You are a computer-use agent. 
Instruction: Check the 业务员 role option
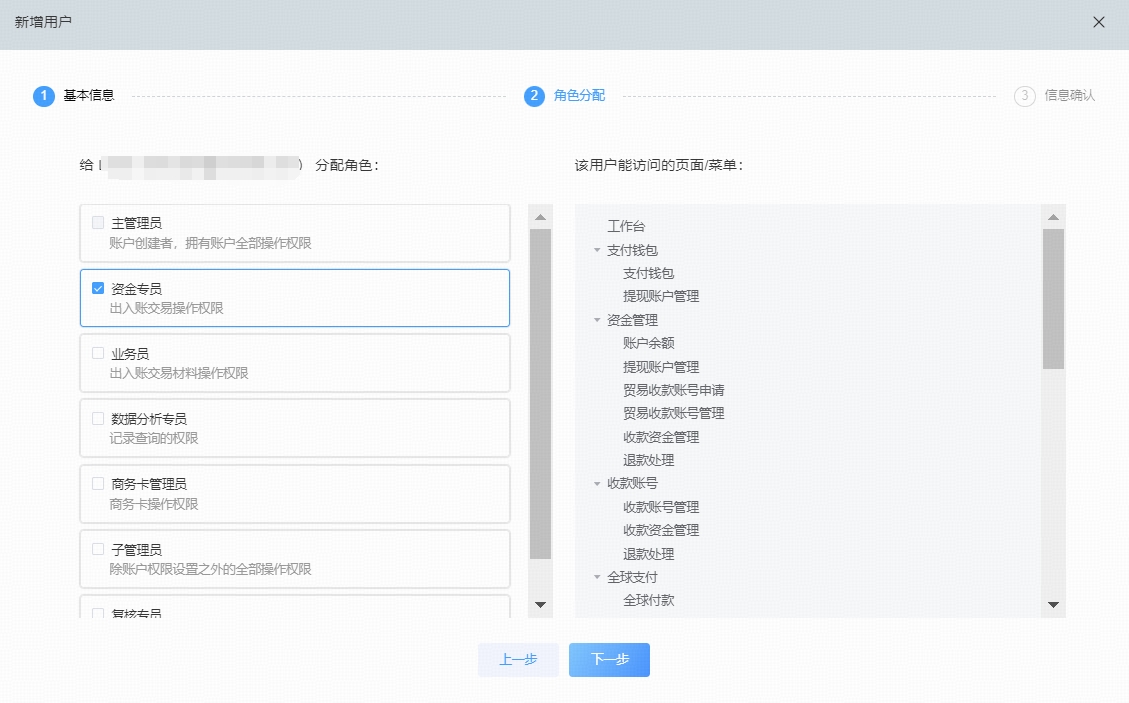coord(97,354)
